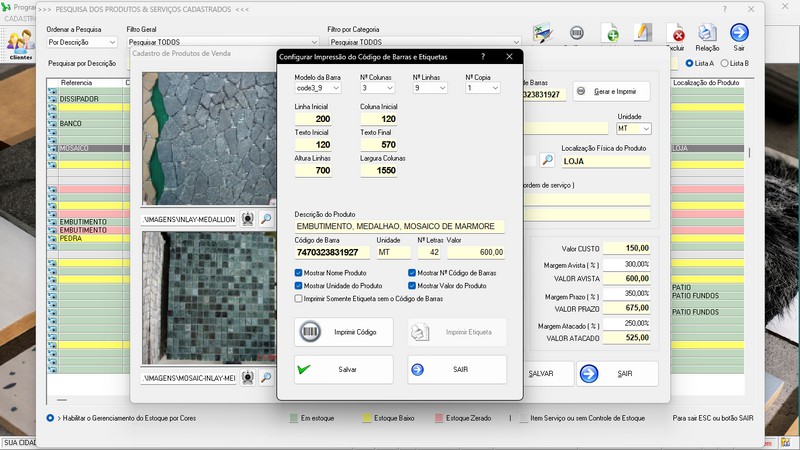The width and height of the screenshot is (800, 450).
Task: Click the Código de Barra field
Action: pyautogui.click(x=332, y=252)
